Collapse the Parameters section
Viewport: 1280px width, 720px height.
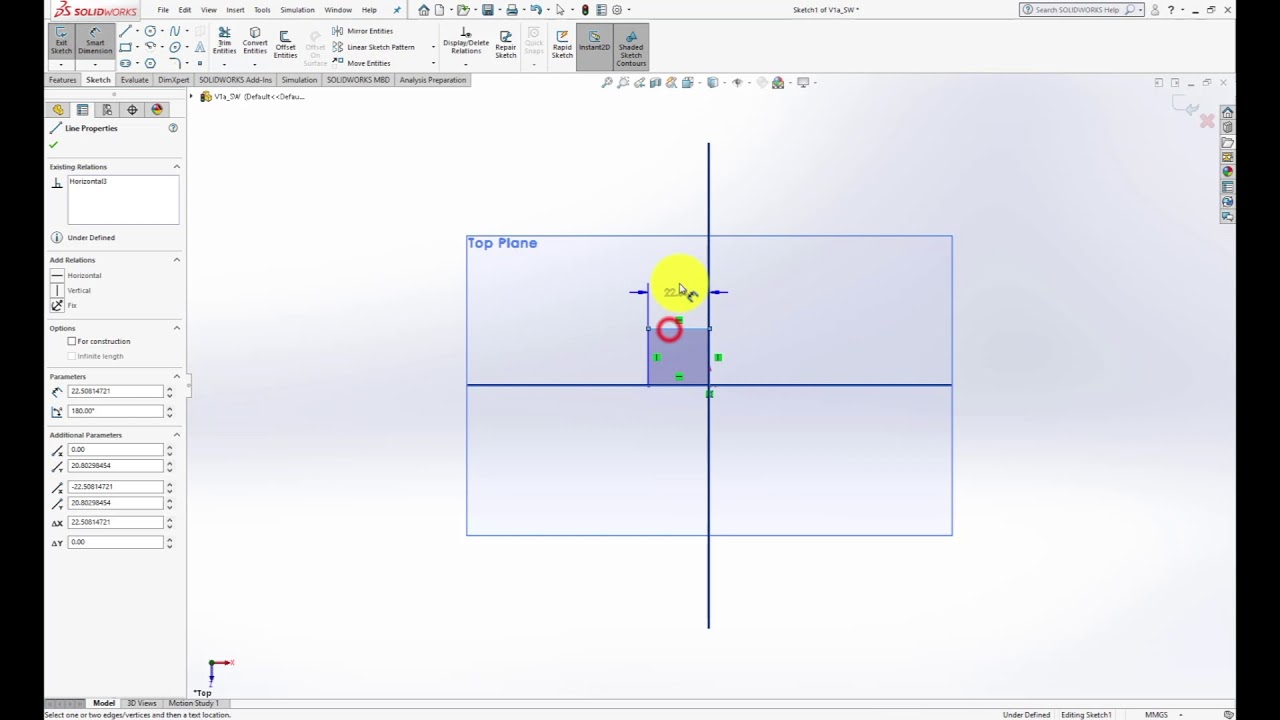[177, 377]
